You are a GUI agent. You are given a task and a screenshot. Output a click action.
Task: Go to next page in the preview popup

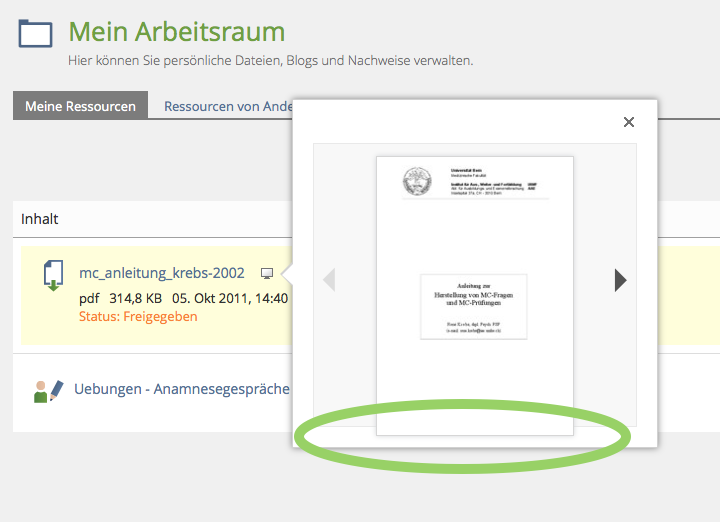(620, 280)
